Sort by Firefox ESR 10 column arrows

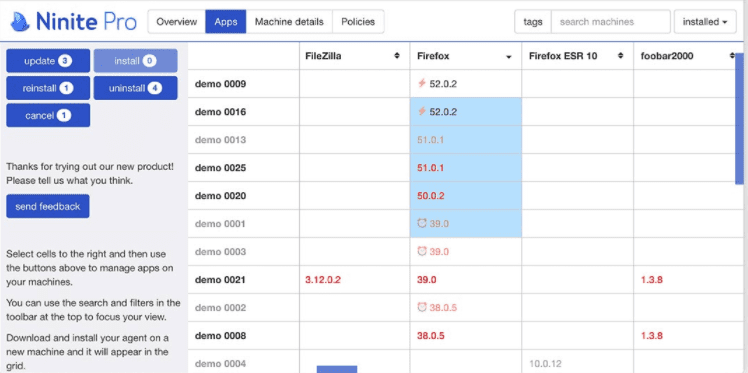pyautogui.click(x=621, y=56)
